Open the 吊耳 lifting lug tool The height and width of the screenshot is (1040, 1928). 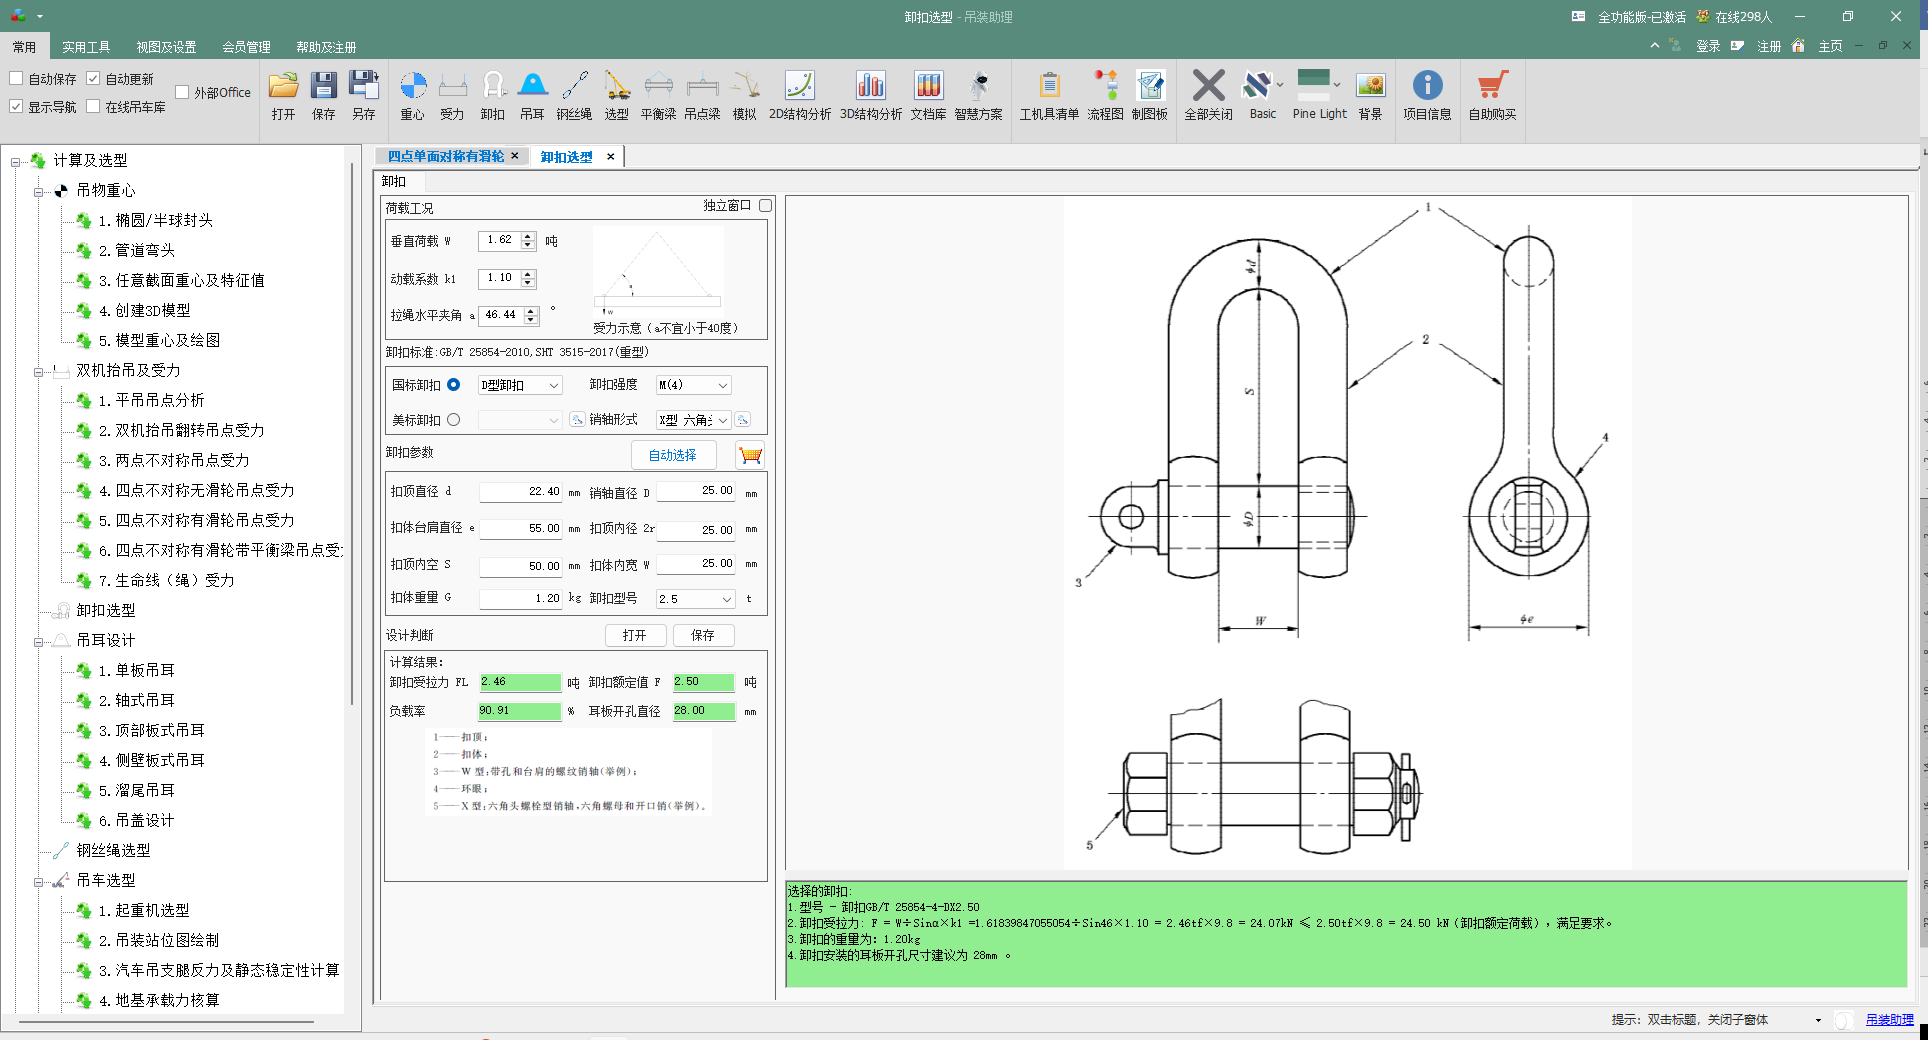[533, 96]
